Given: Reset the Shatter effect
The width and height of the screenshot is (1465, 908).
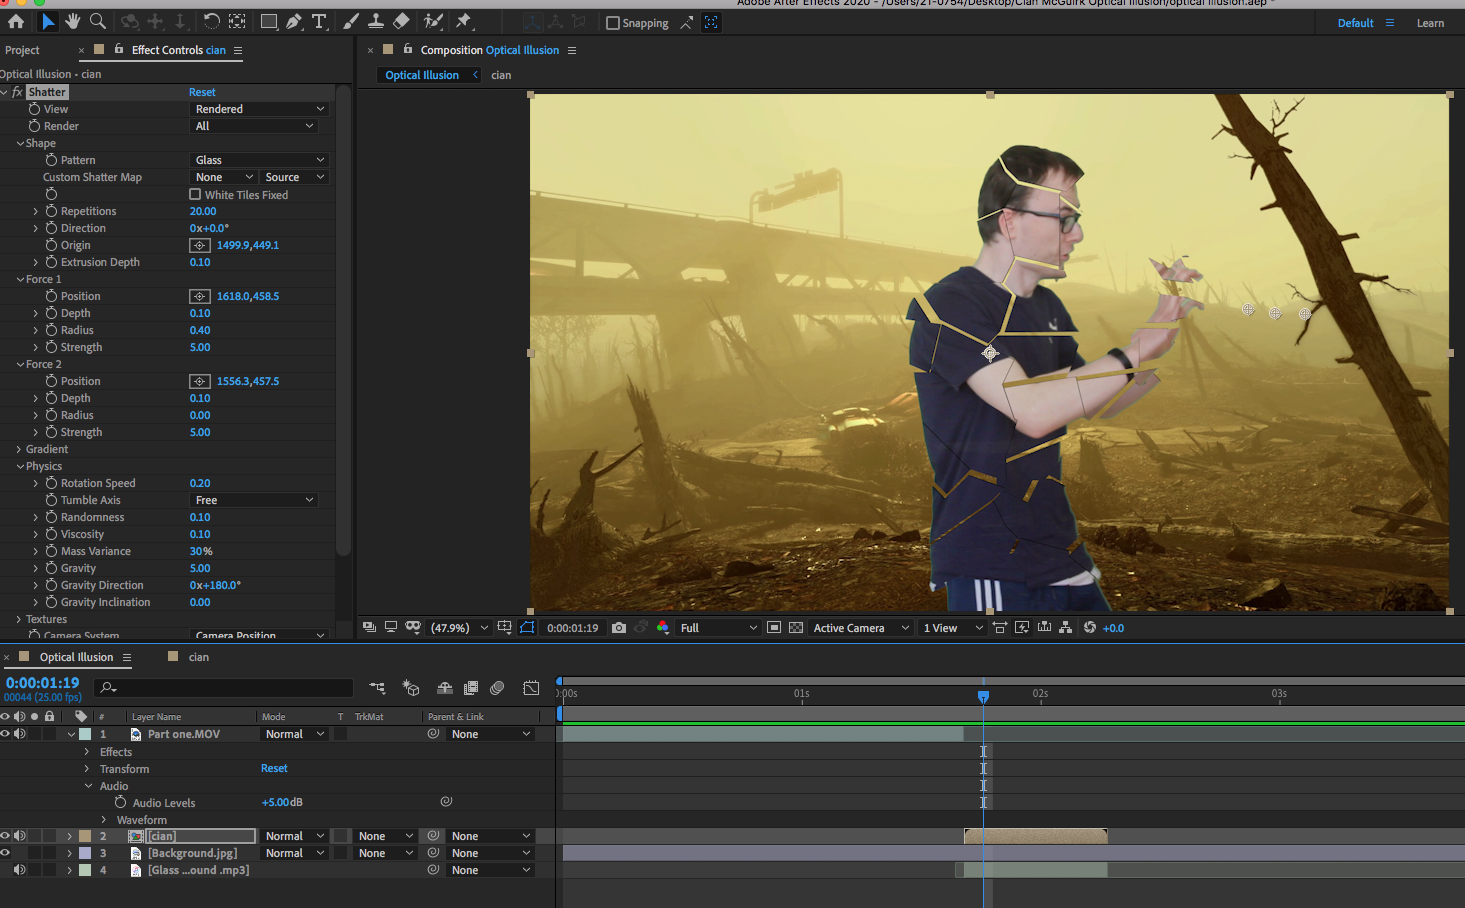Looking at the screenshot, I should pyautogui.click(x=202, y=92).
